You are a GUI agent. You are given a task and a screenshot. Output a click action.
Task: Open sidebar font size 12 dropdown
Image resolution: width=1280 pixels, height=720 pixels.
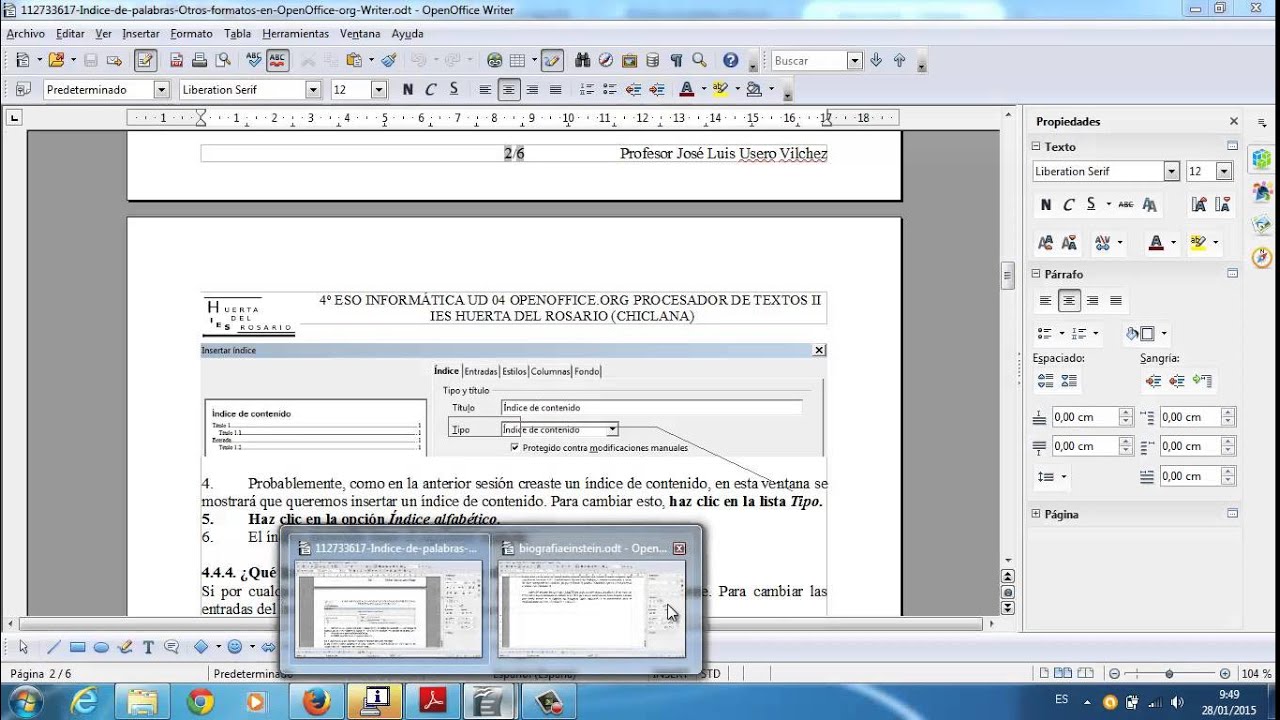click(x=1224, y=171)
